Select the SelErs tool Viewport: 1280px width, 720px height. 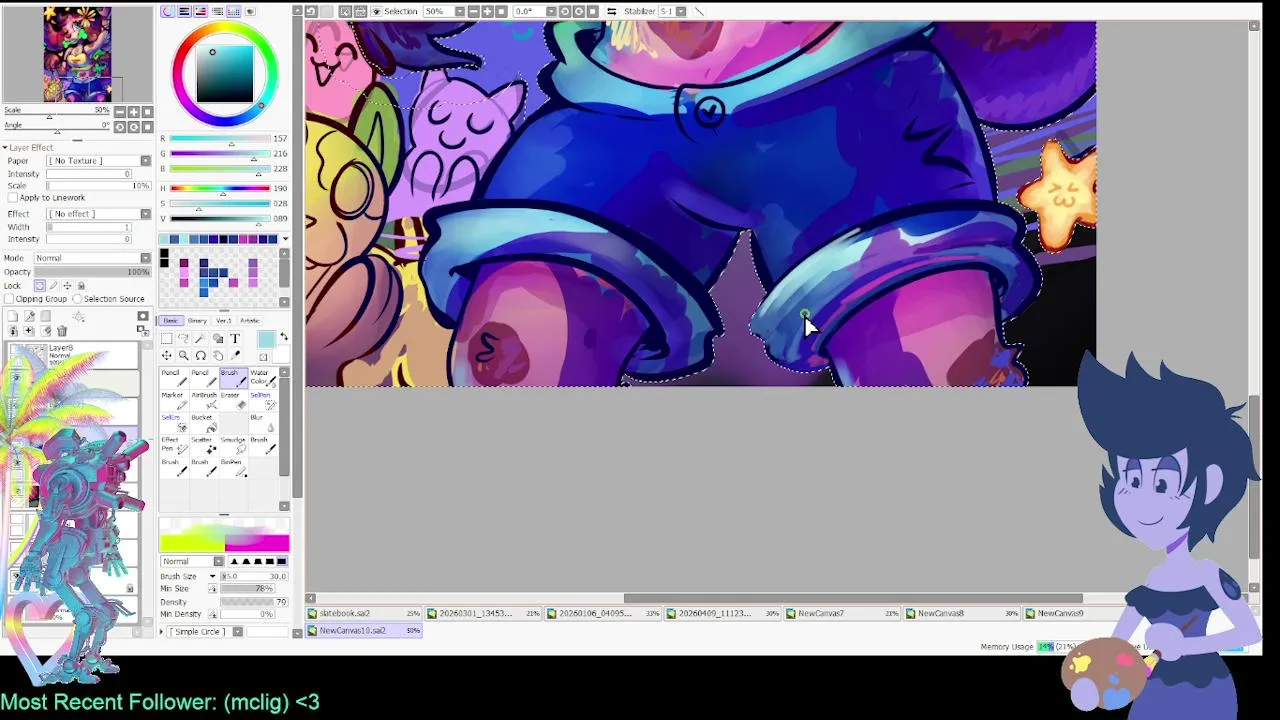[x=174, y=422]
